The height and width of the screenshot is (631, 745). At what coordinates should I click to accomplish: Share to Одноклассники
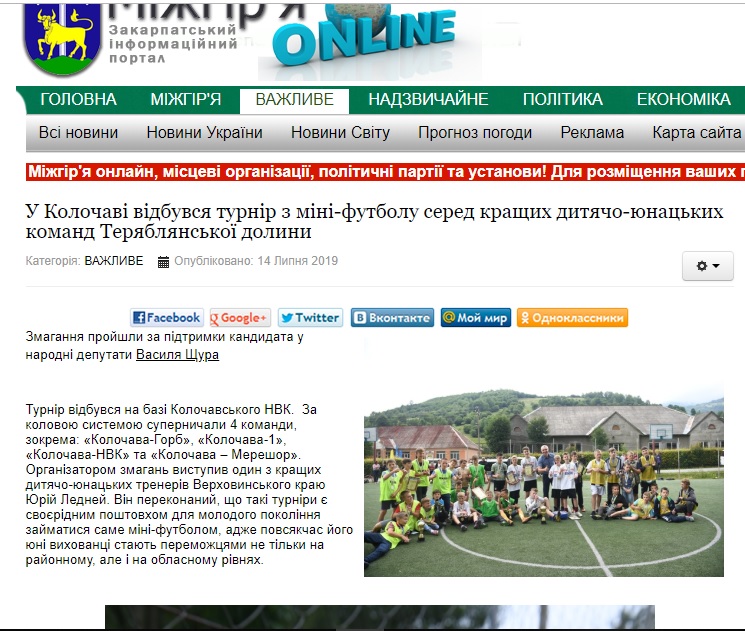(572, 318)
